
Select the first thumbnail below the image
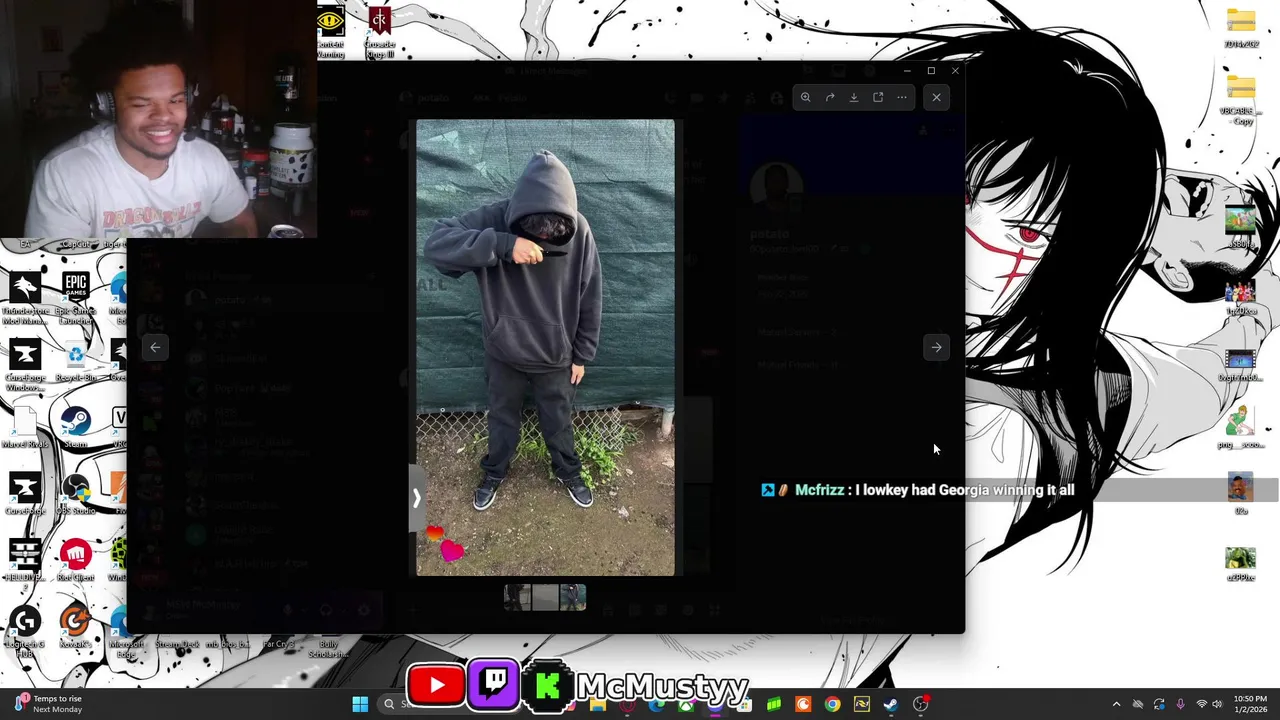click(x=517, y=597)
